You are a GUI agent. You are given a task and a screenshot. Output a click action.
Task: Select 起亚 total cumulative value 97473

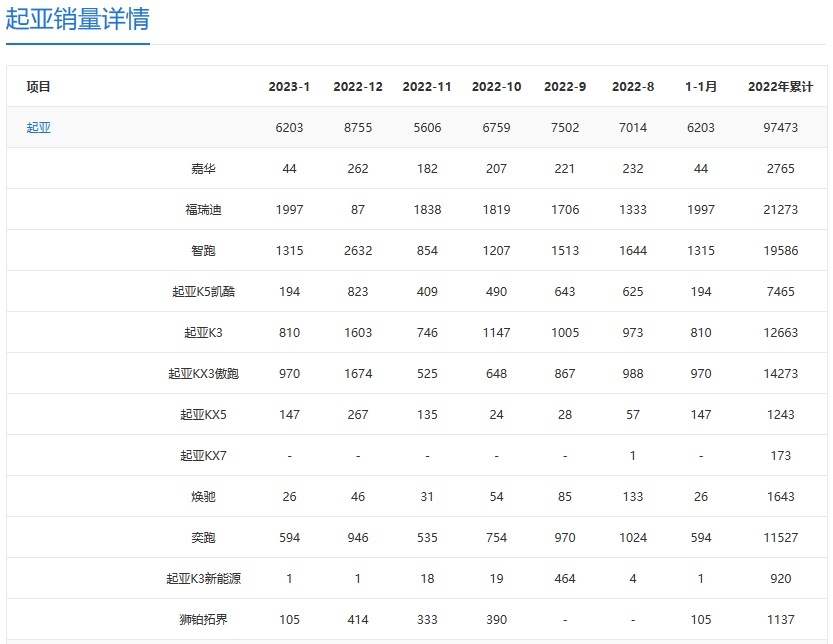pos(780,128)
